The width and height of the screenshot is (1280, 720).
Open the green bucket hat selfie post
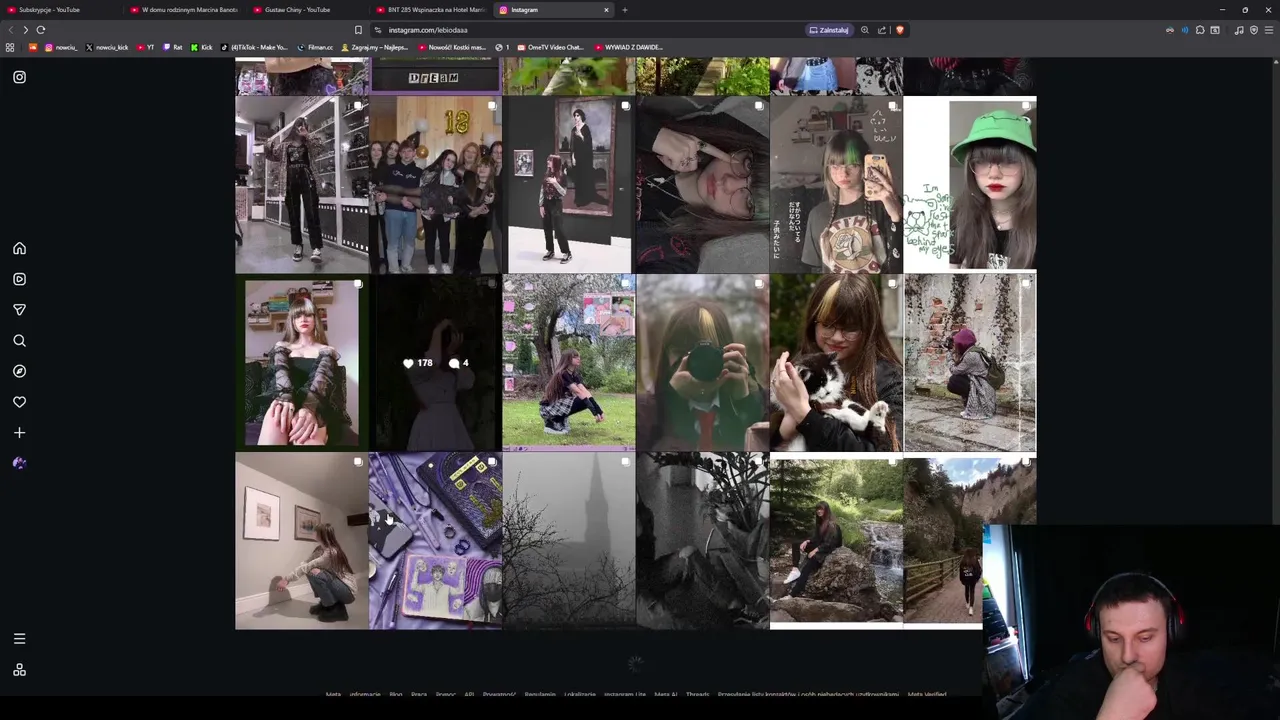tap(970, 185)
